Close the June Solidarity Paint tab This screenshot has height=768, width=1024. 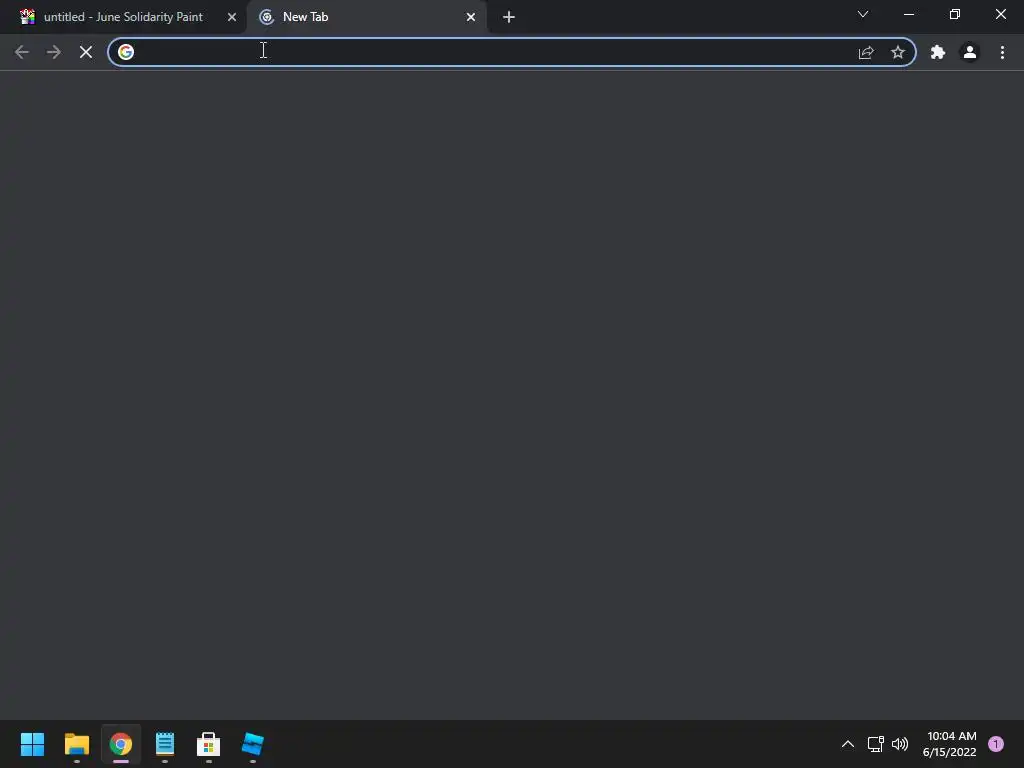[232, 17]
